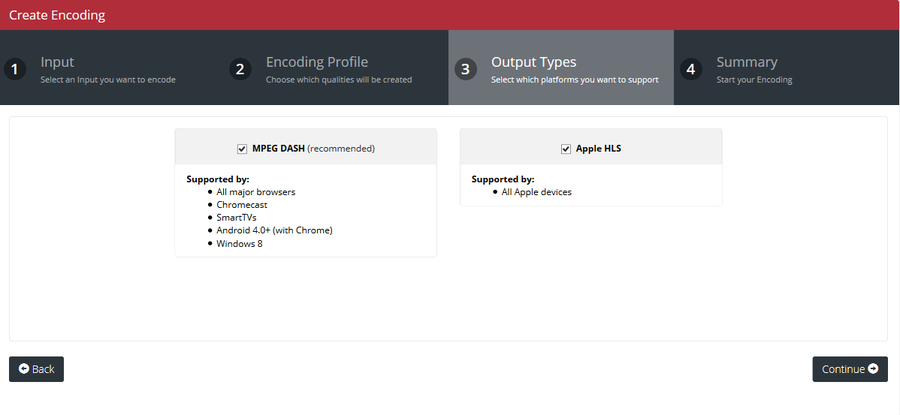The image size is (900, 415).
Task: Click the 'Windows 8' list item
Action: [x=239, y=243]
